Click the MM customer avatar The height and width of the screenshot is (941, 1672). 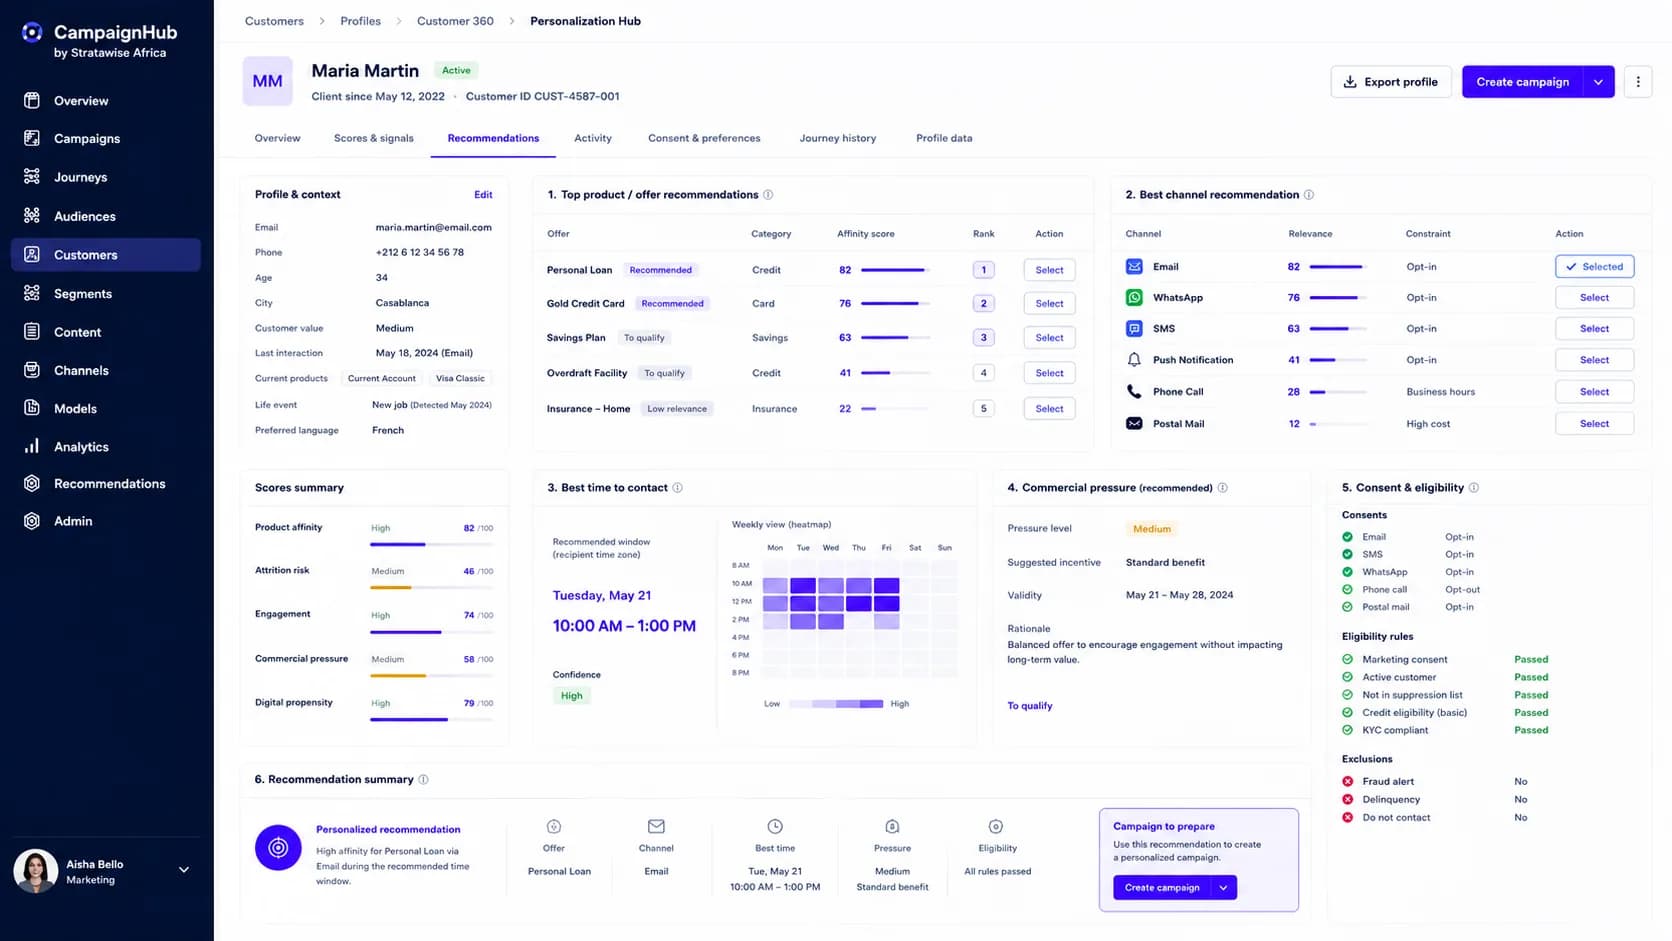pos(267,81)
